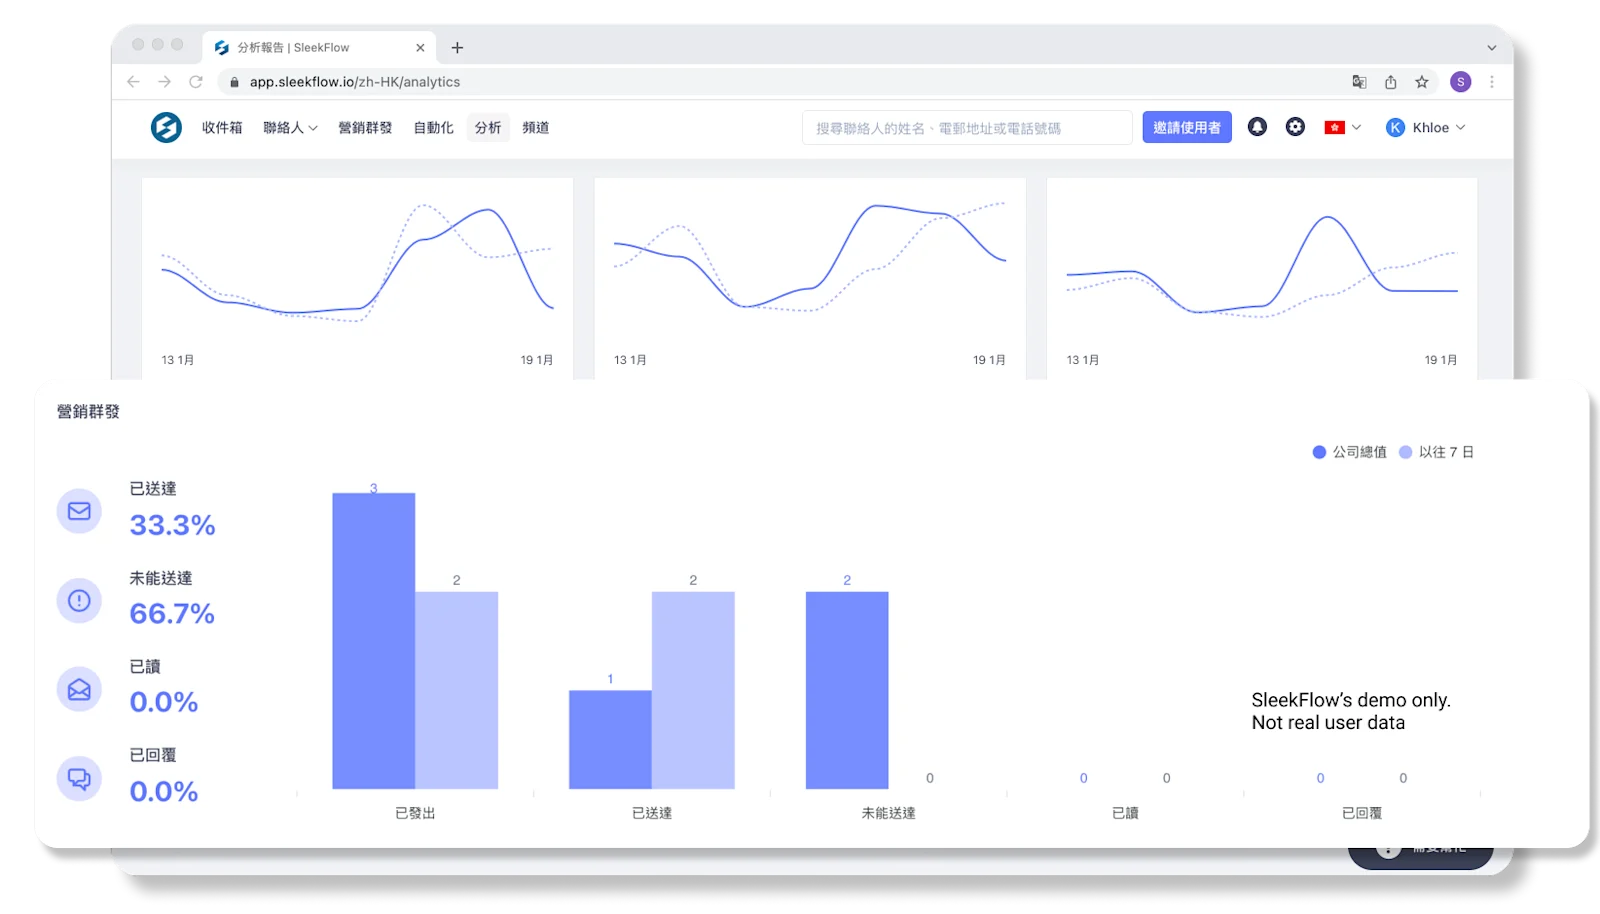This screenshot has width=1600, height=914.
Task: Click into the contact search field
Action: click(966, 127)
